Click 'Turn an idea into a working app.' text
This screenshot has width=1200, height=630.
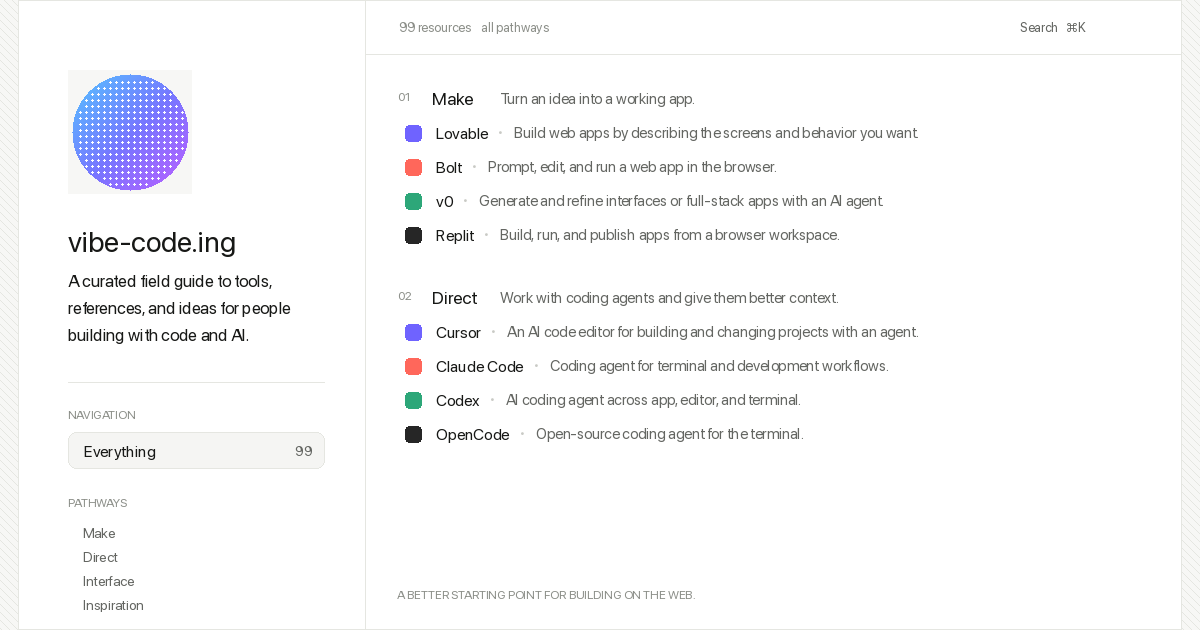point(597,99)
